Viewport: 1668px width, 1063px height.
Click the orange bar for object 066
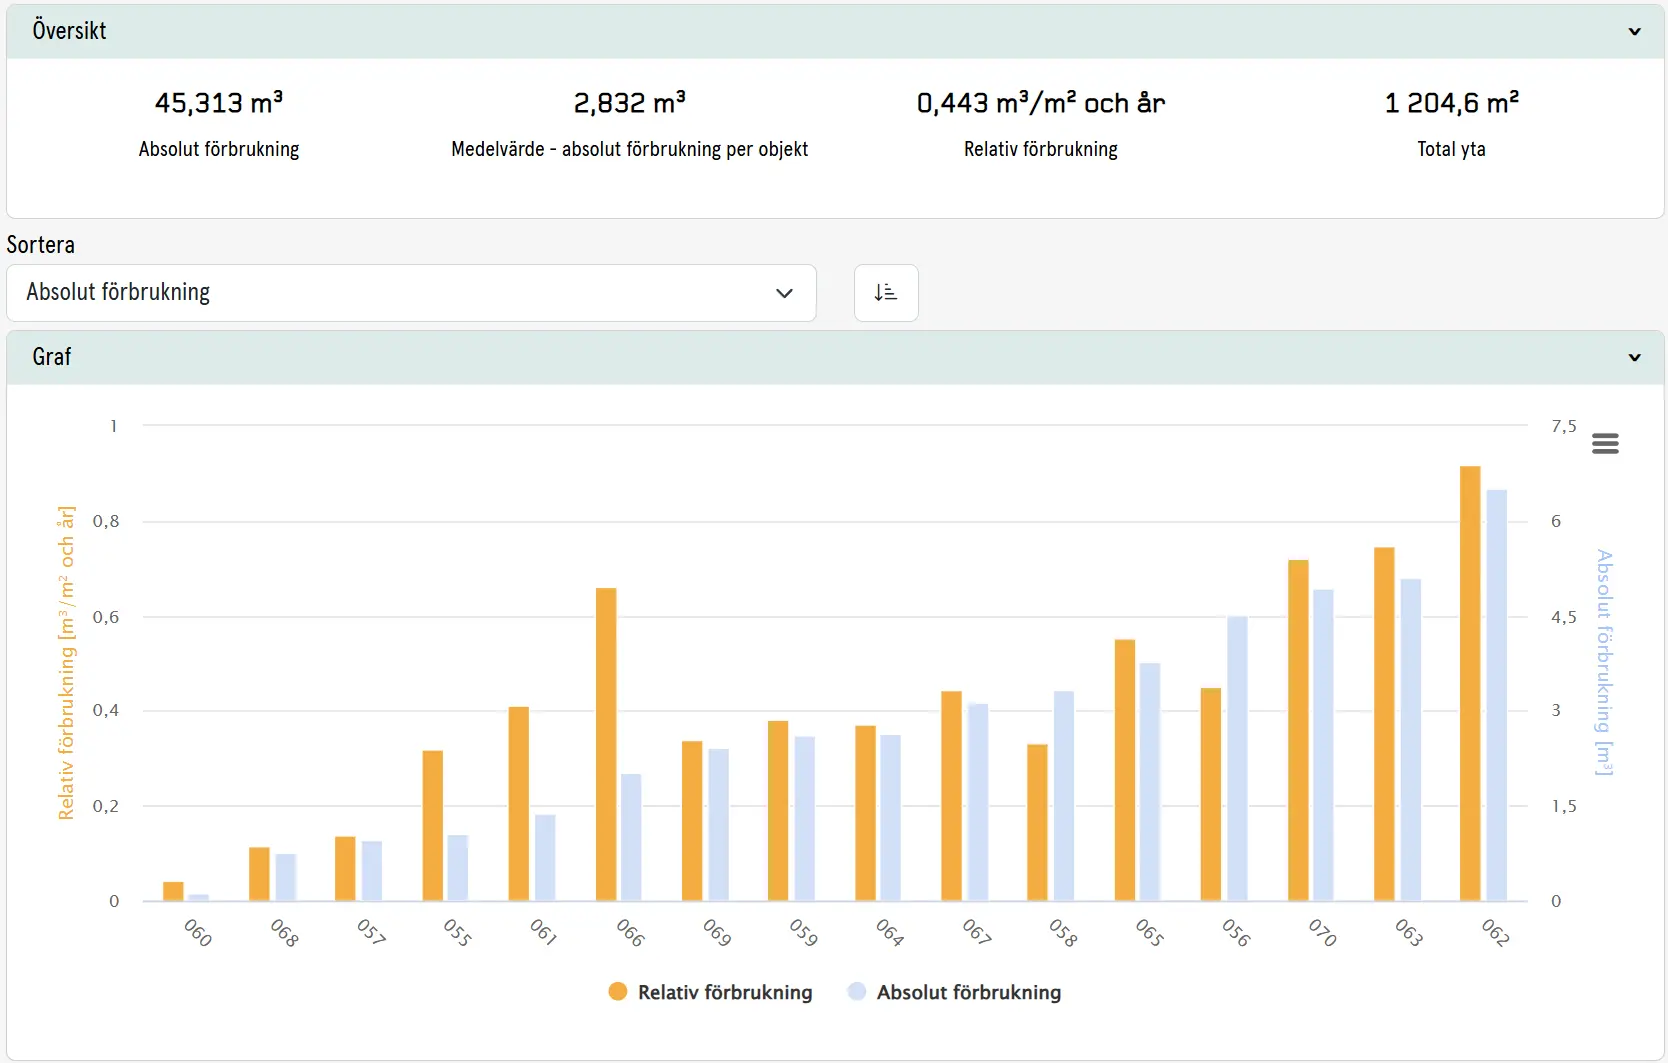tap(606, 744)
